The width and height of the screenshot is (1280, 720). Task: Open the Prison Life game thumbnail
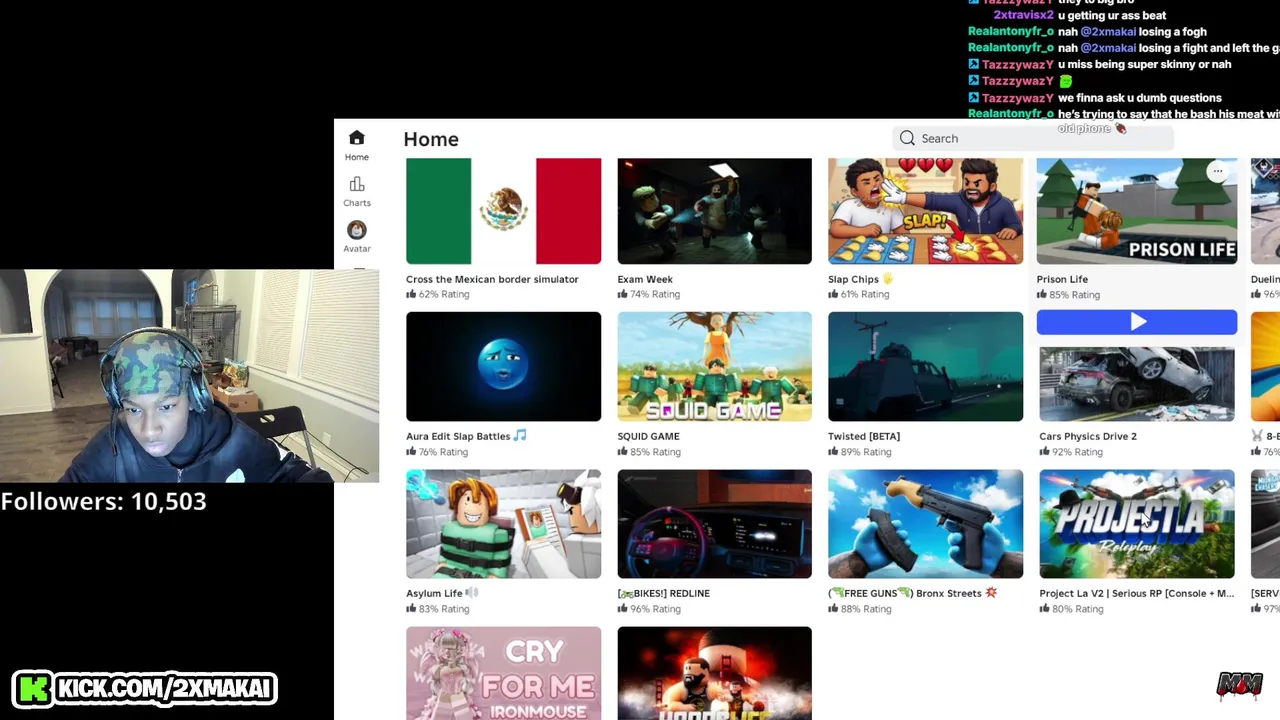pos(1137,211)
